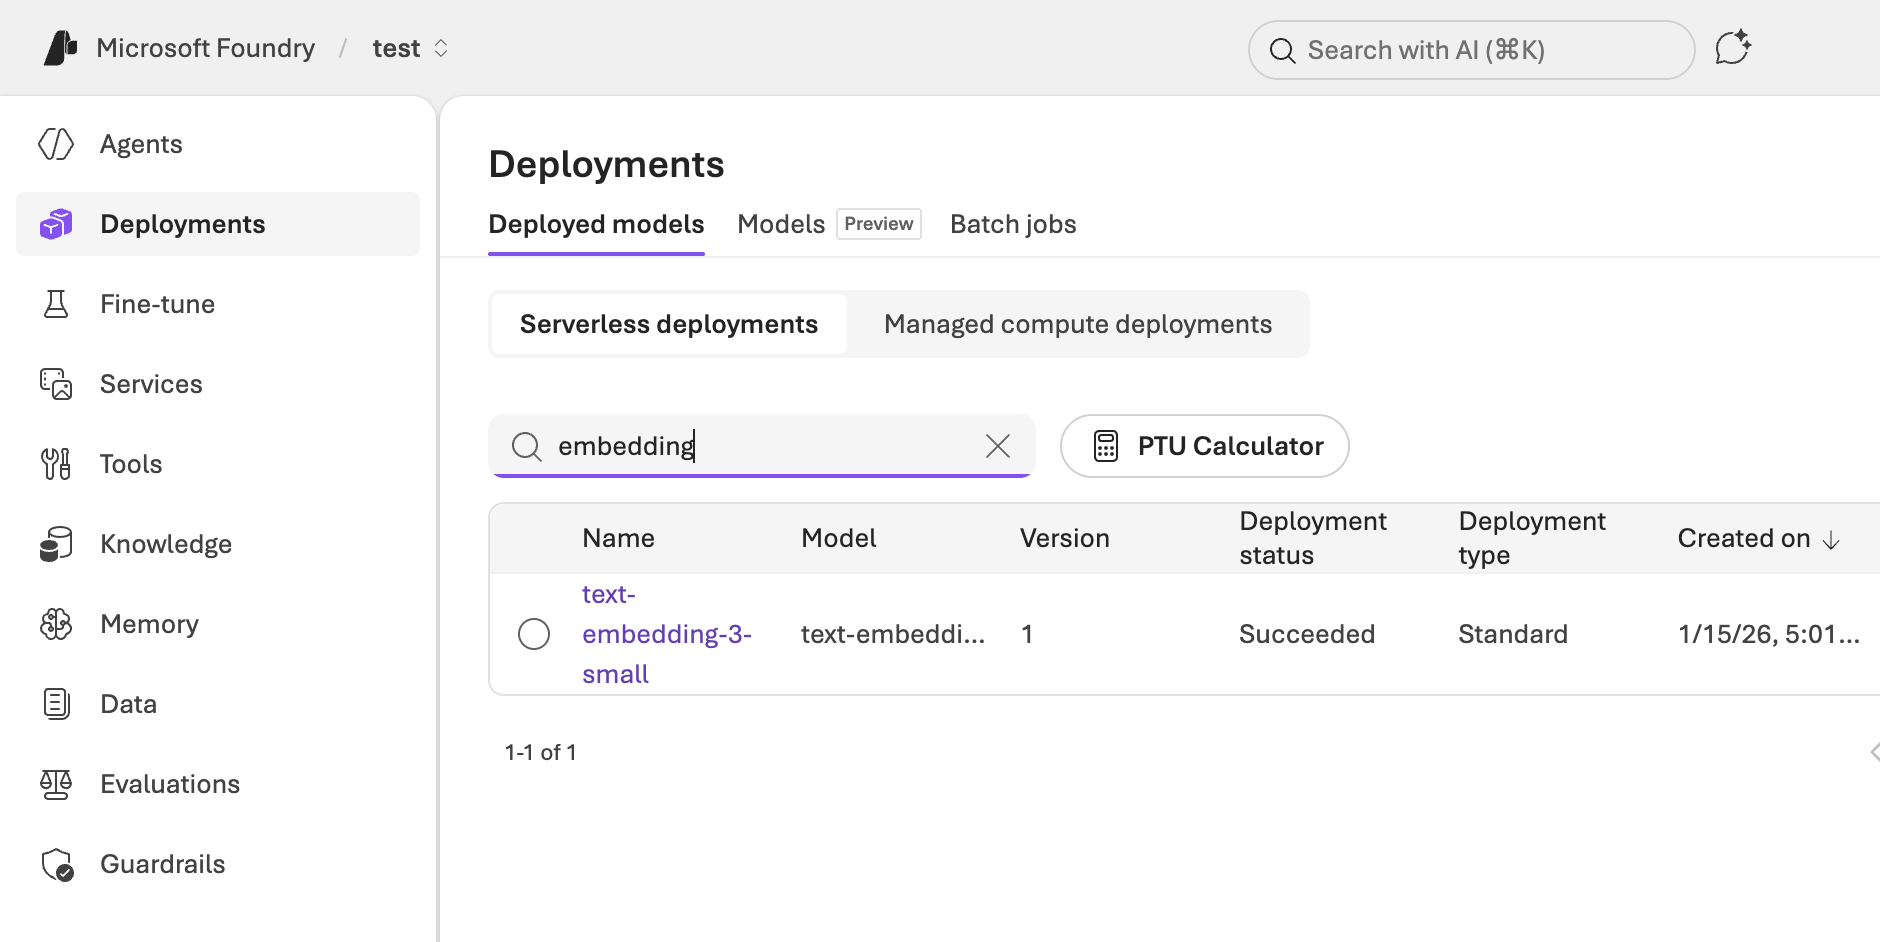Open the text-embedding-3-small deployment link
Image resolution: width=1880 pixels, height=942 pixels.
[x=666, y=634]
